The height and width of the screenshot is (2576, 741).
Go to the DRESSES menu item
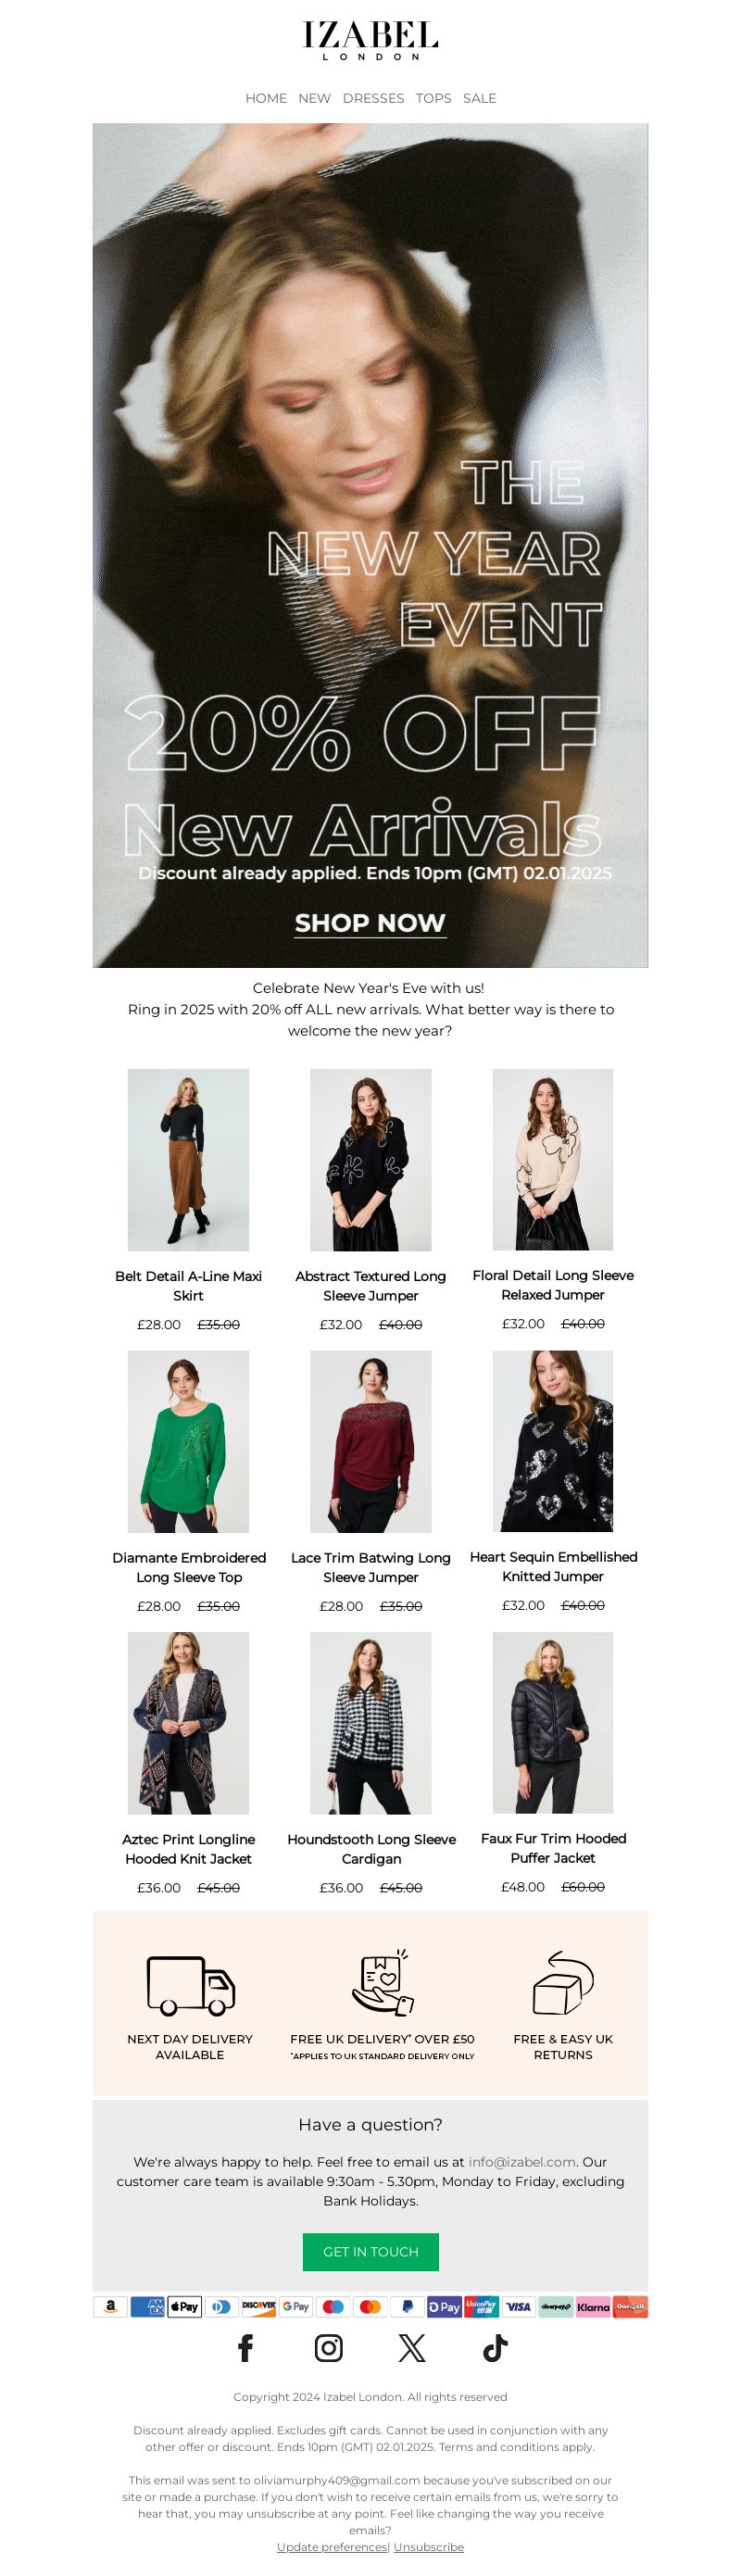coord(373,98)
